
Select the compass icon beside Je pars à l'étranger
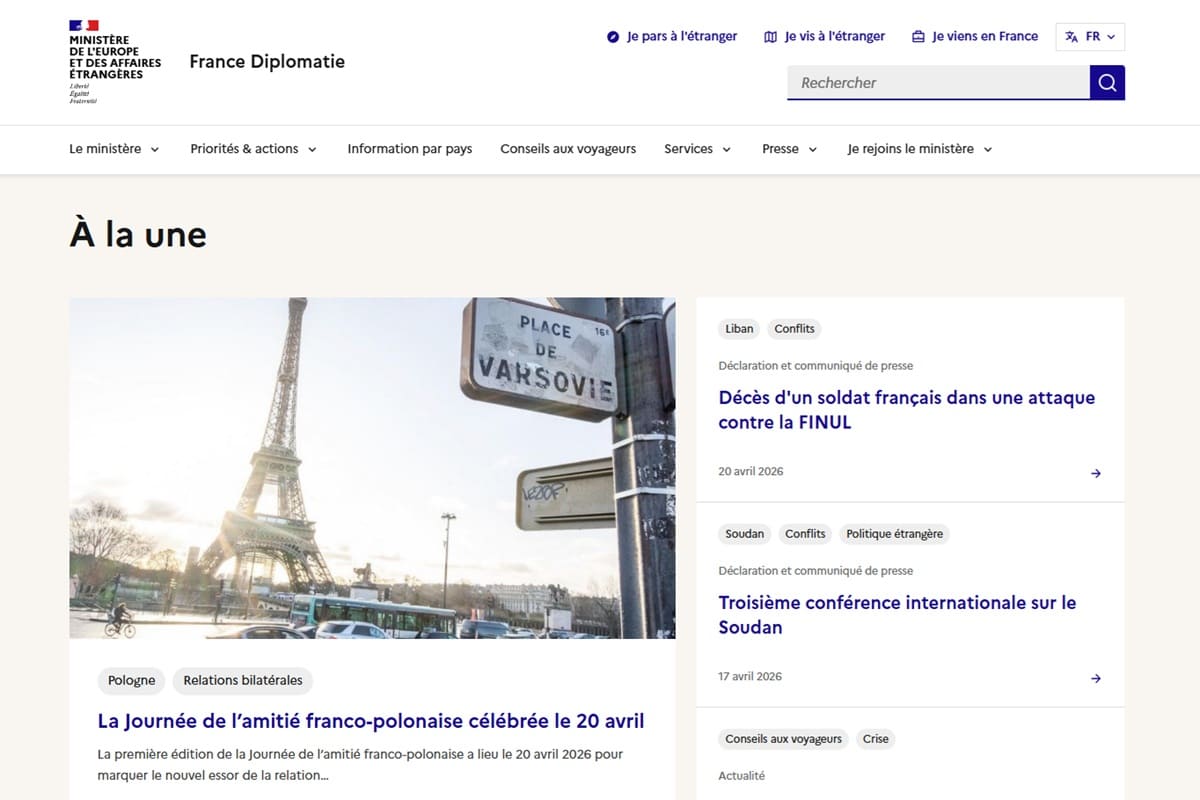click(611, 36)
